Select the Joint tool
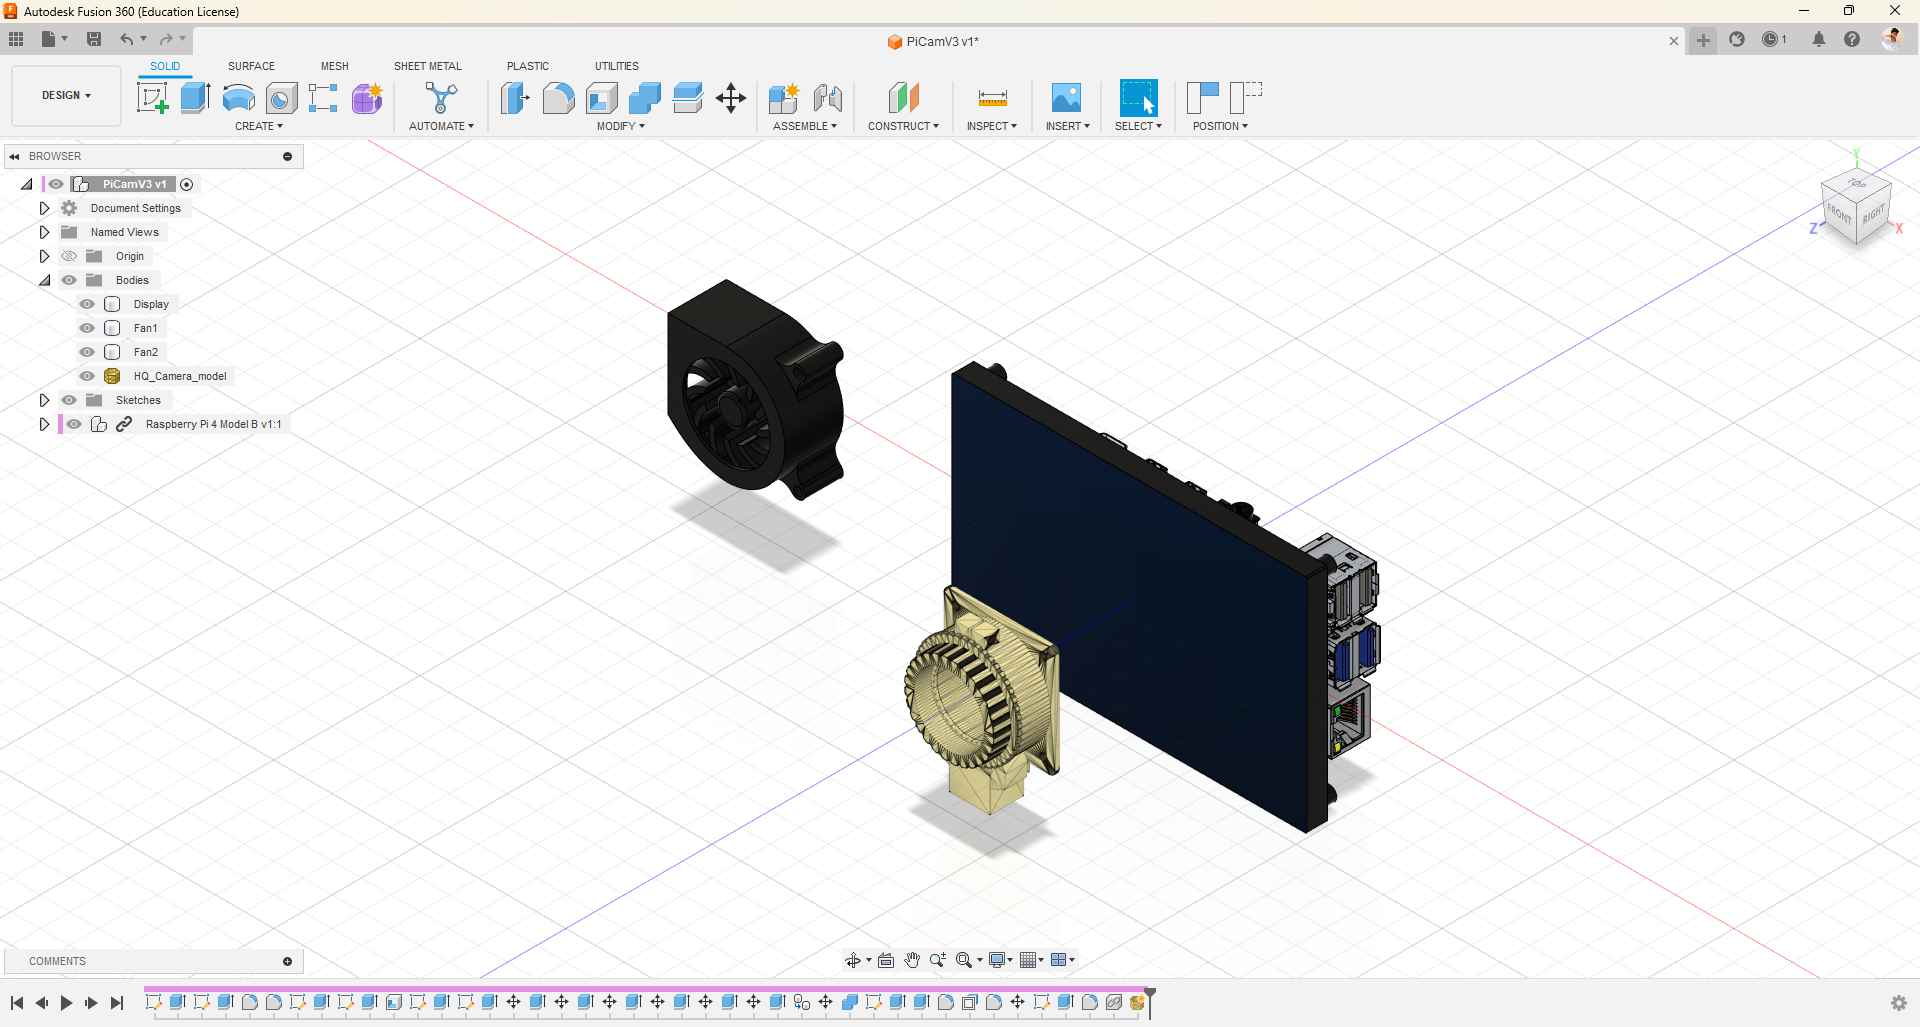Viewport: 1920px width, 1027px height. tap(828, 98)
